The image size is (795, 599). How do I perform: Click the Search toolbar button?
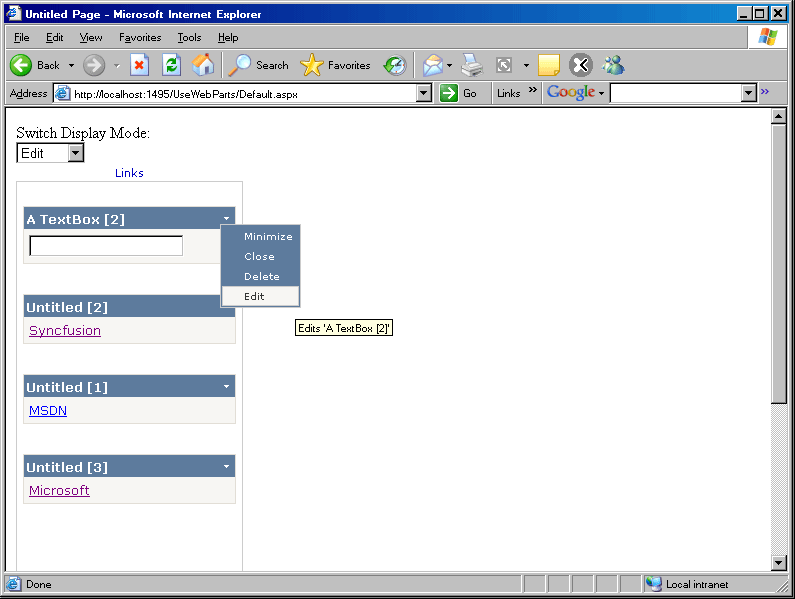coord(258,65)
